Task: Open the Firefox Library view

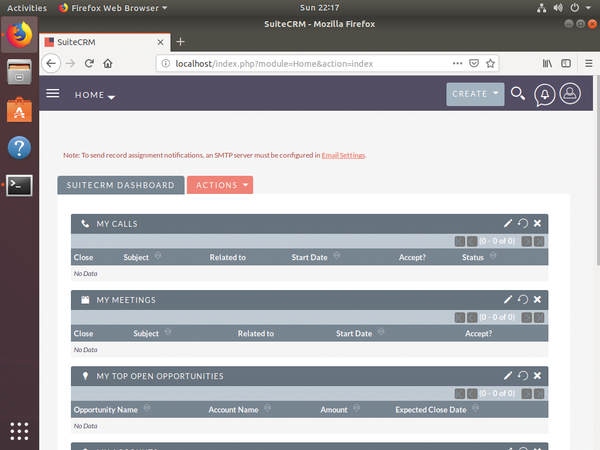Action: click(x=547, y=64)
